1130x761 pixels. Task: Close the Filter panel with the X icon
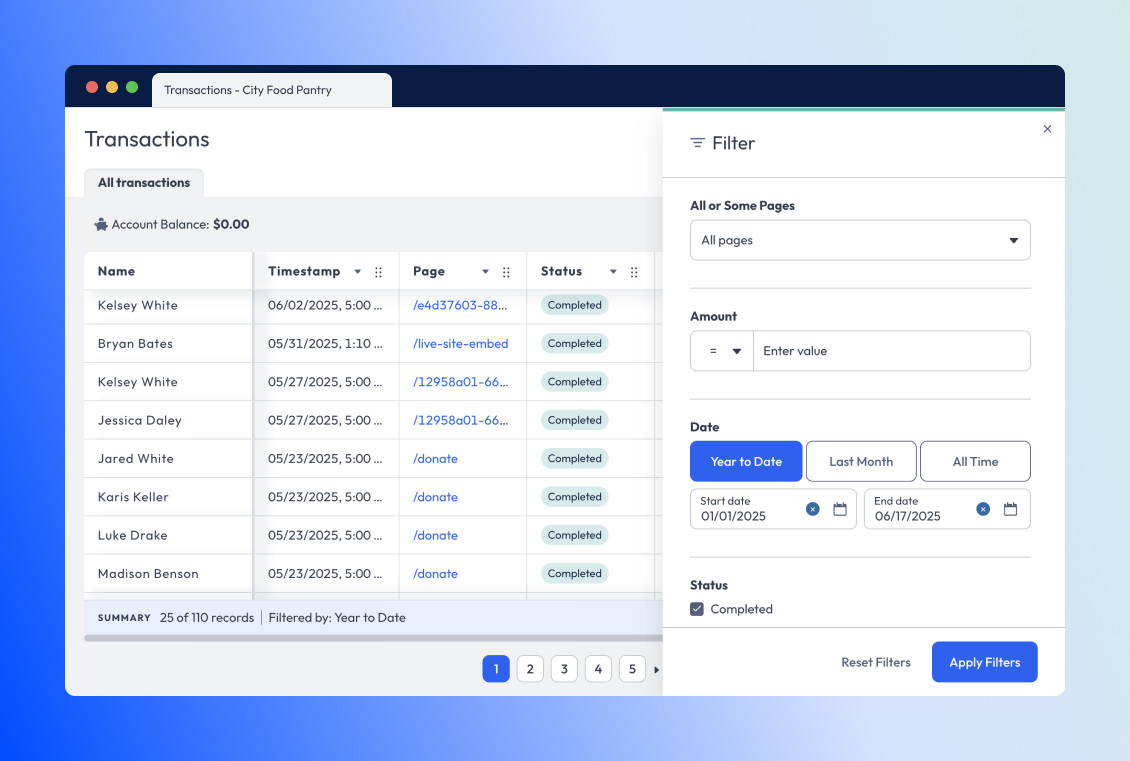1047,129
